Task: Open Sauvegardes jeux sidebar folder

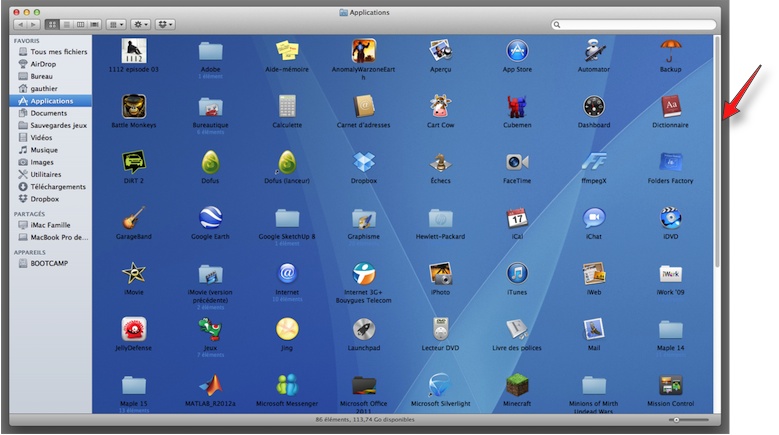Action: click(x=51, y=125)
